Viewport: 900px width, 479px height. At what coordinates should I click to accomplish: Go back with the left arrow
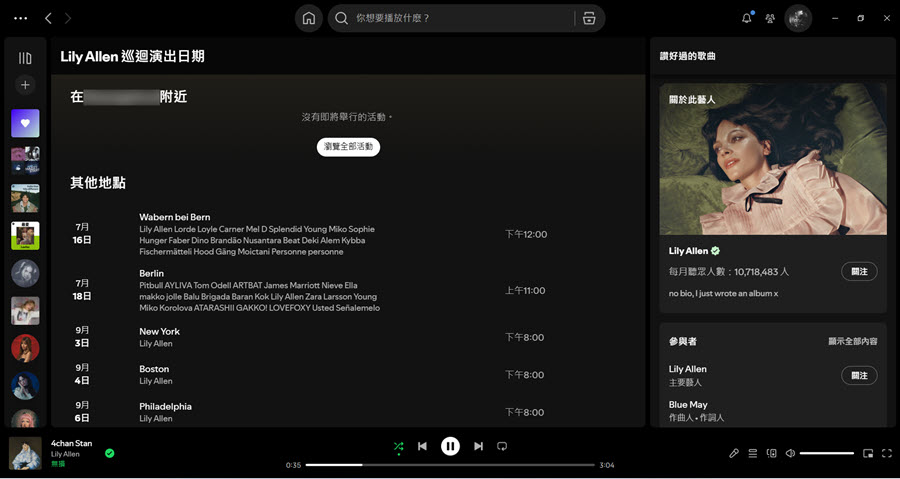48,18
